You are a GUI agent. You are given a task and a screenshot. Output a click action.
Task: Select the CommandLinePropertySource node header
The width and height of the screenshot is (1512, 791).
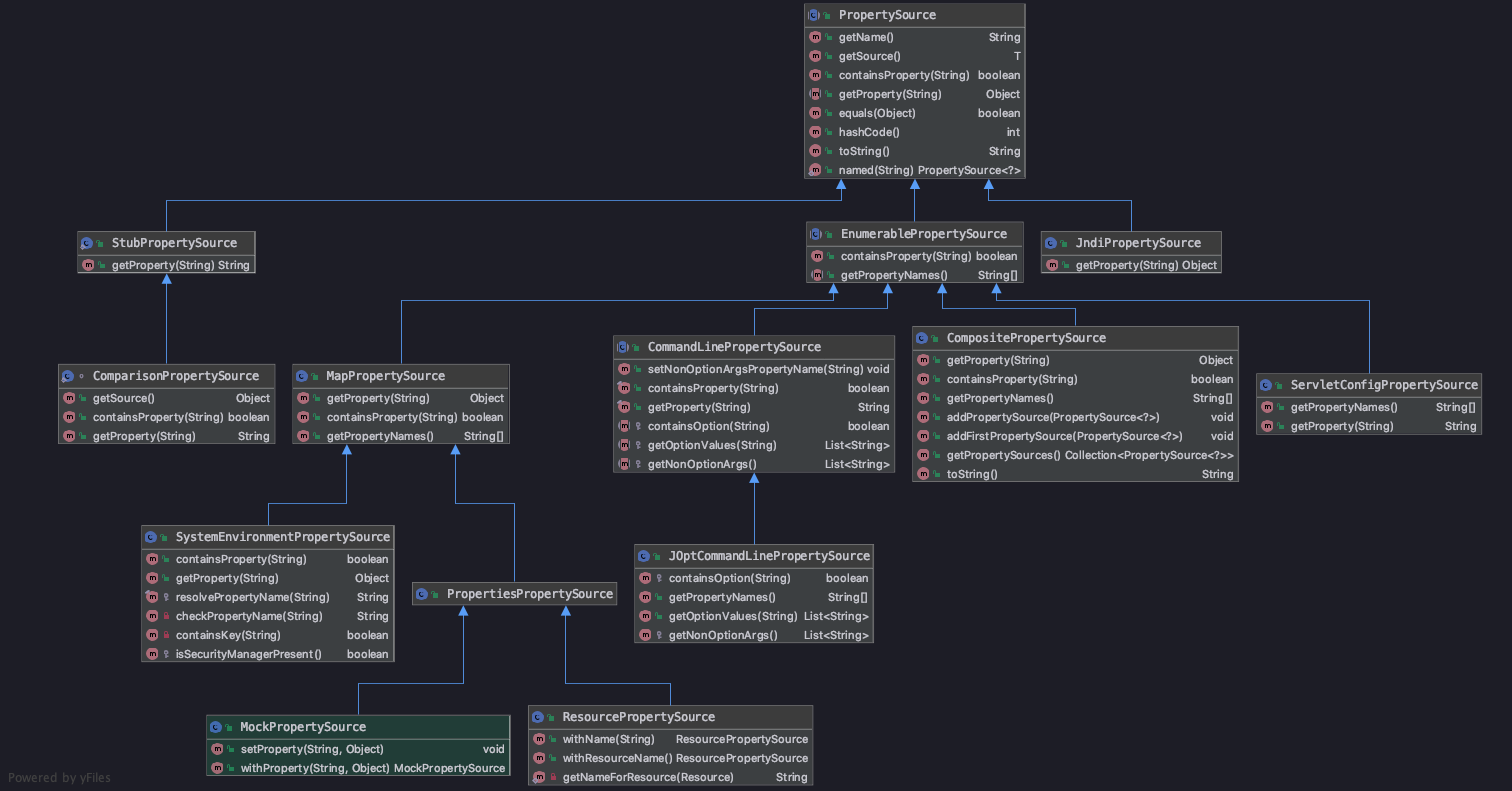(754, 347)
